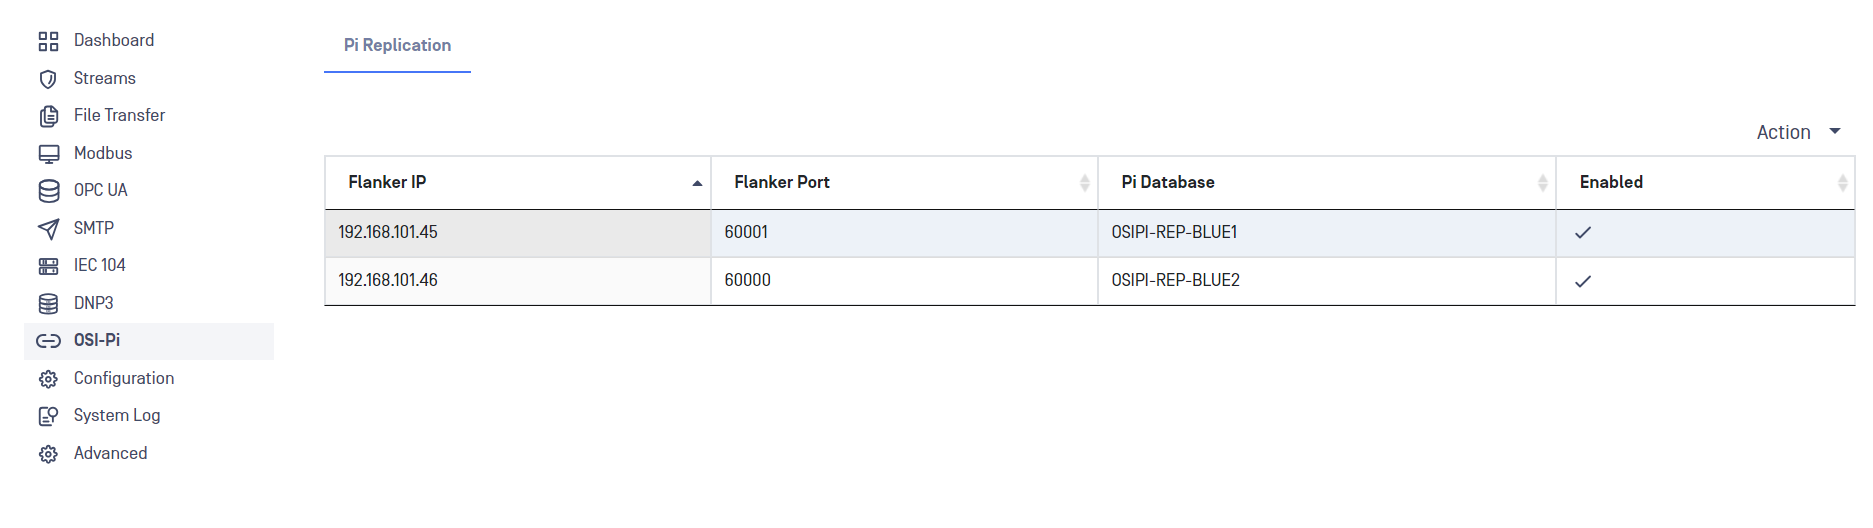Click the OSI-Pi link icon
The width and height of the screenshot is (1873, 528).
48,341
